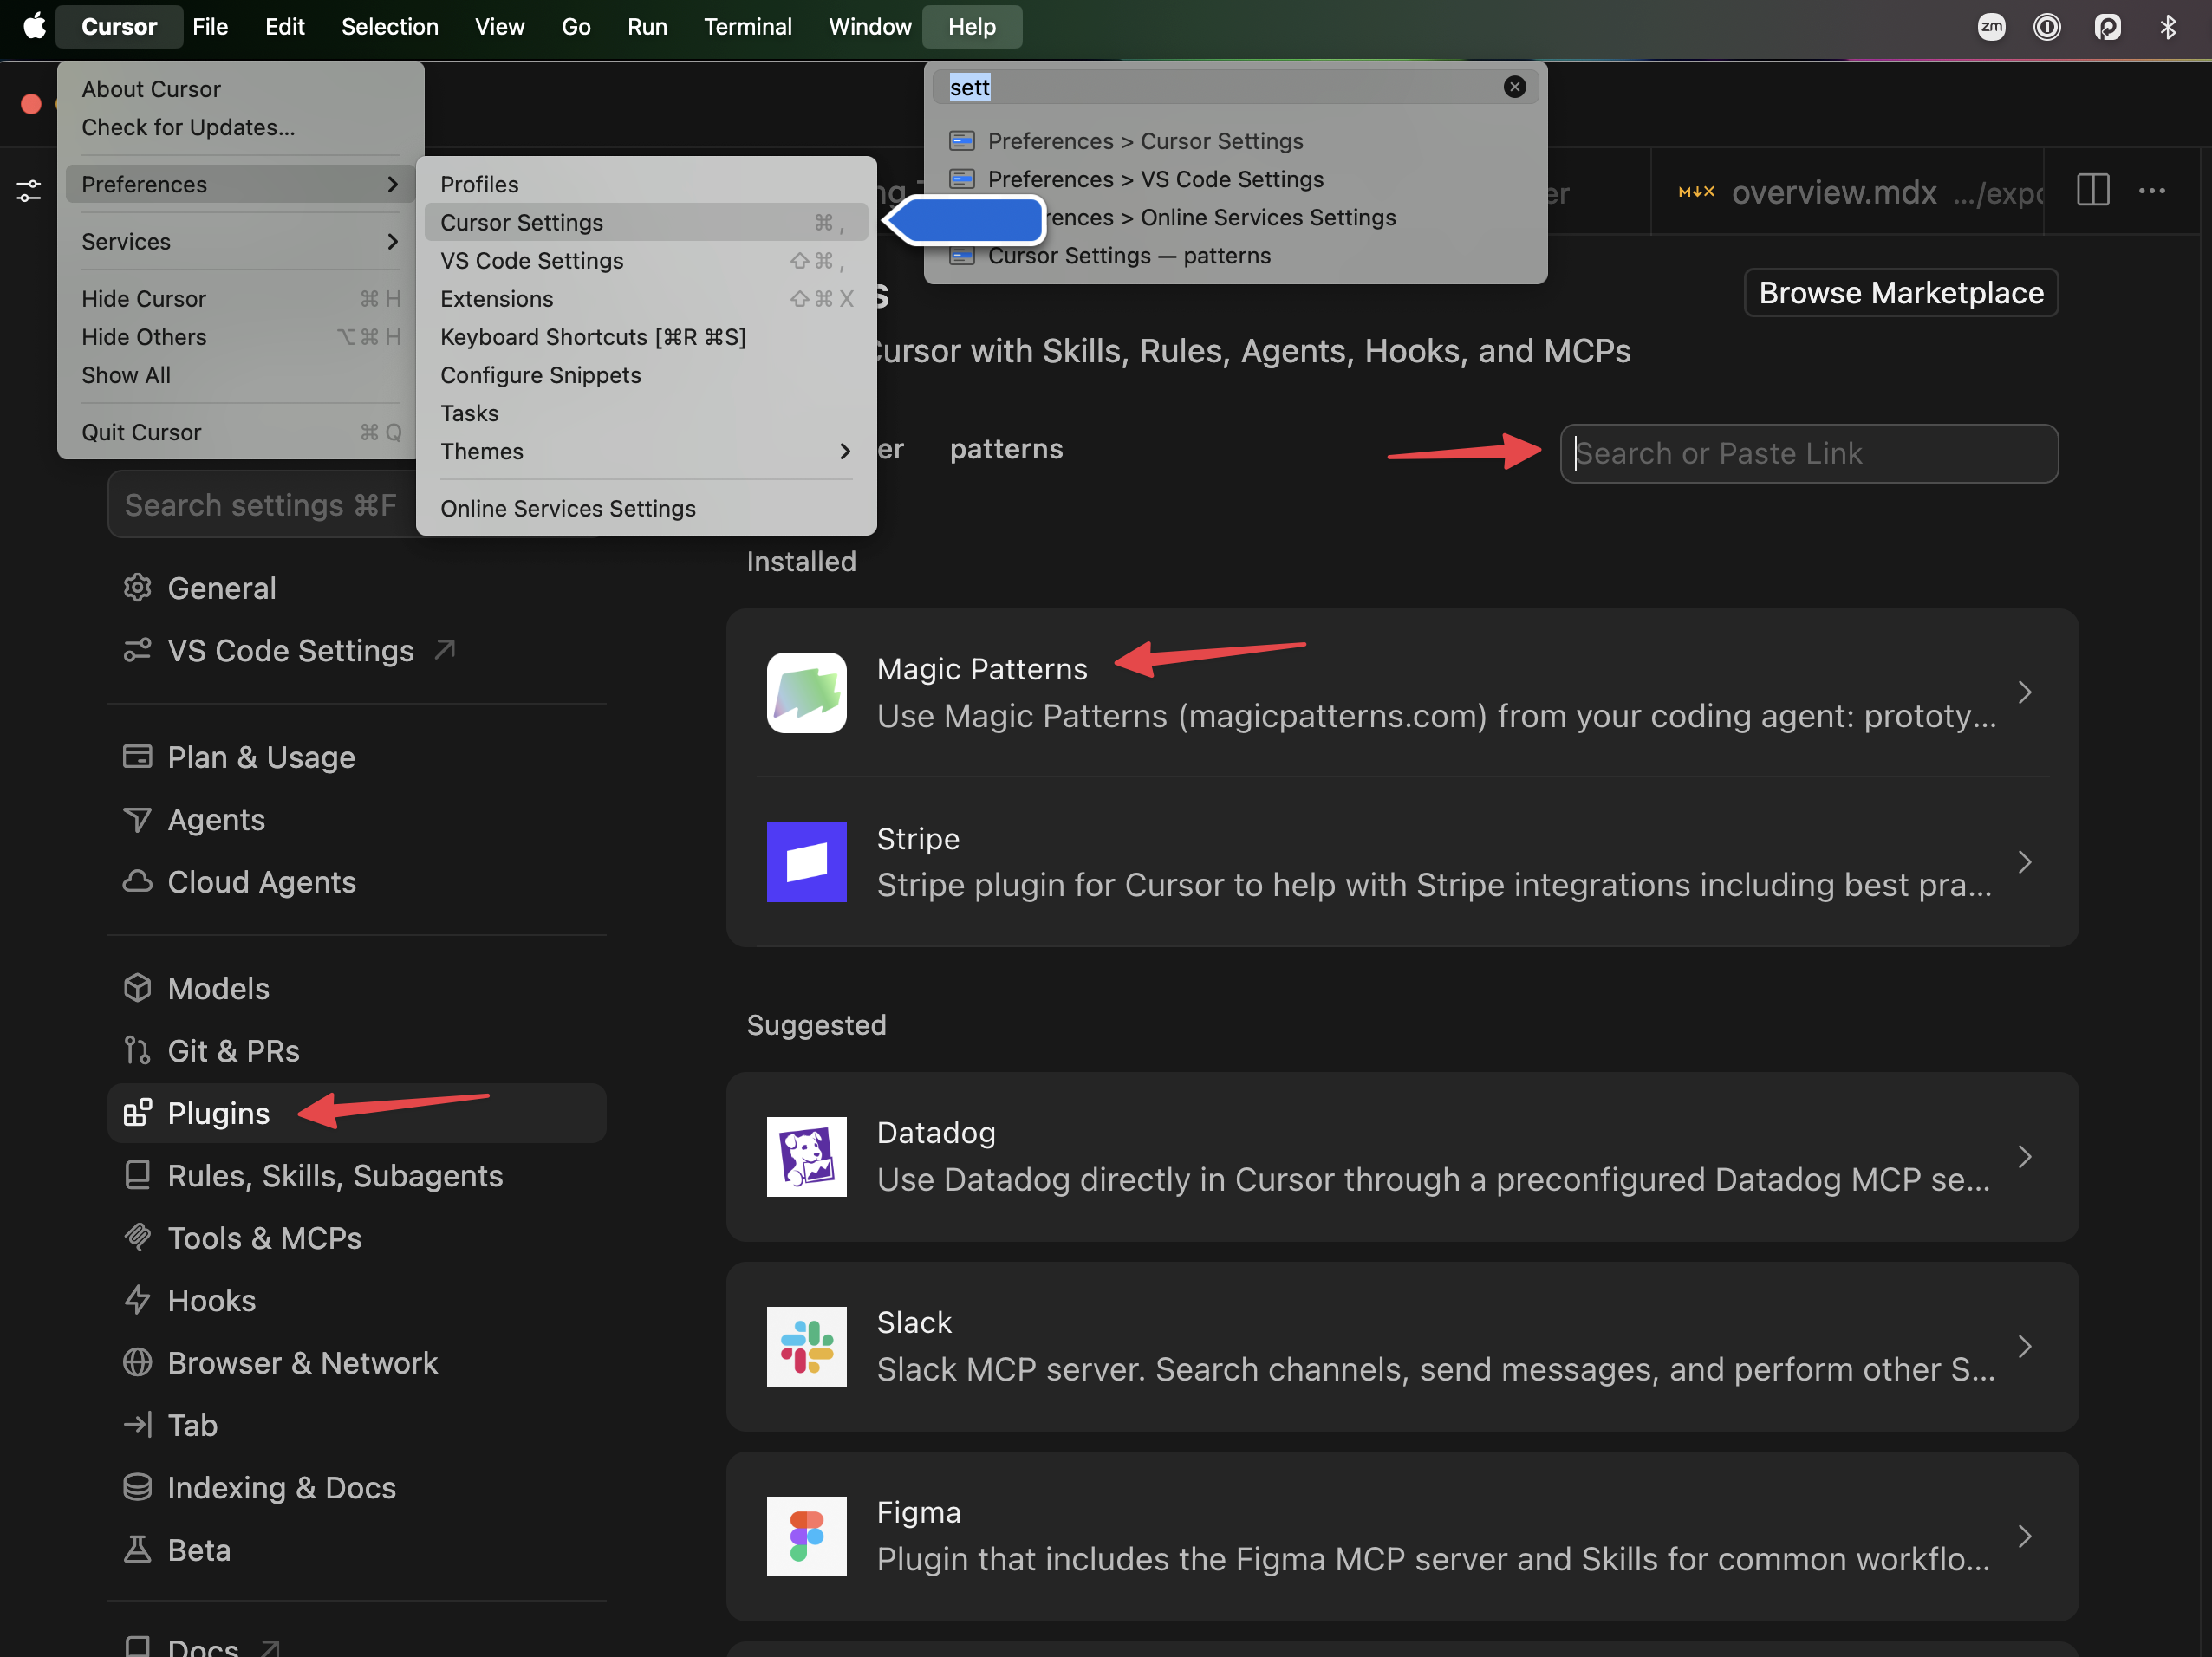This screenshot has width=2212, height=1657.
Task: Select Tools & MCPs settings section
Action: [264, 1237]
